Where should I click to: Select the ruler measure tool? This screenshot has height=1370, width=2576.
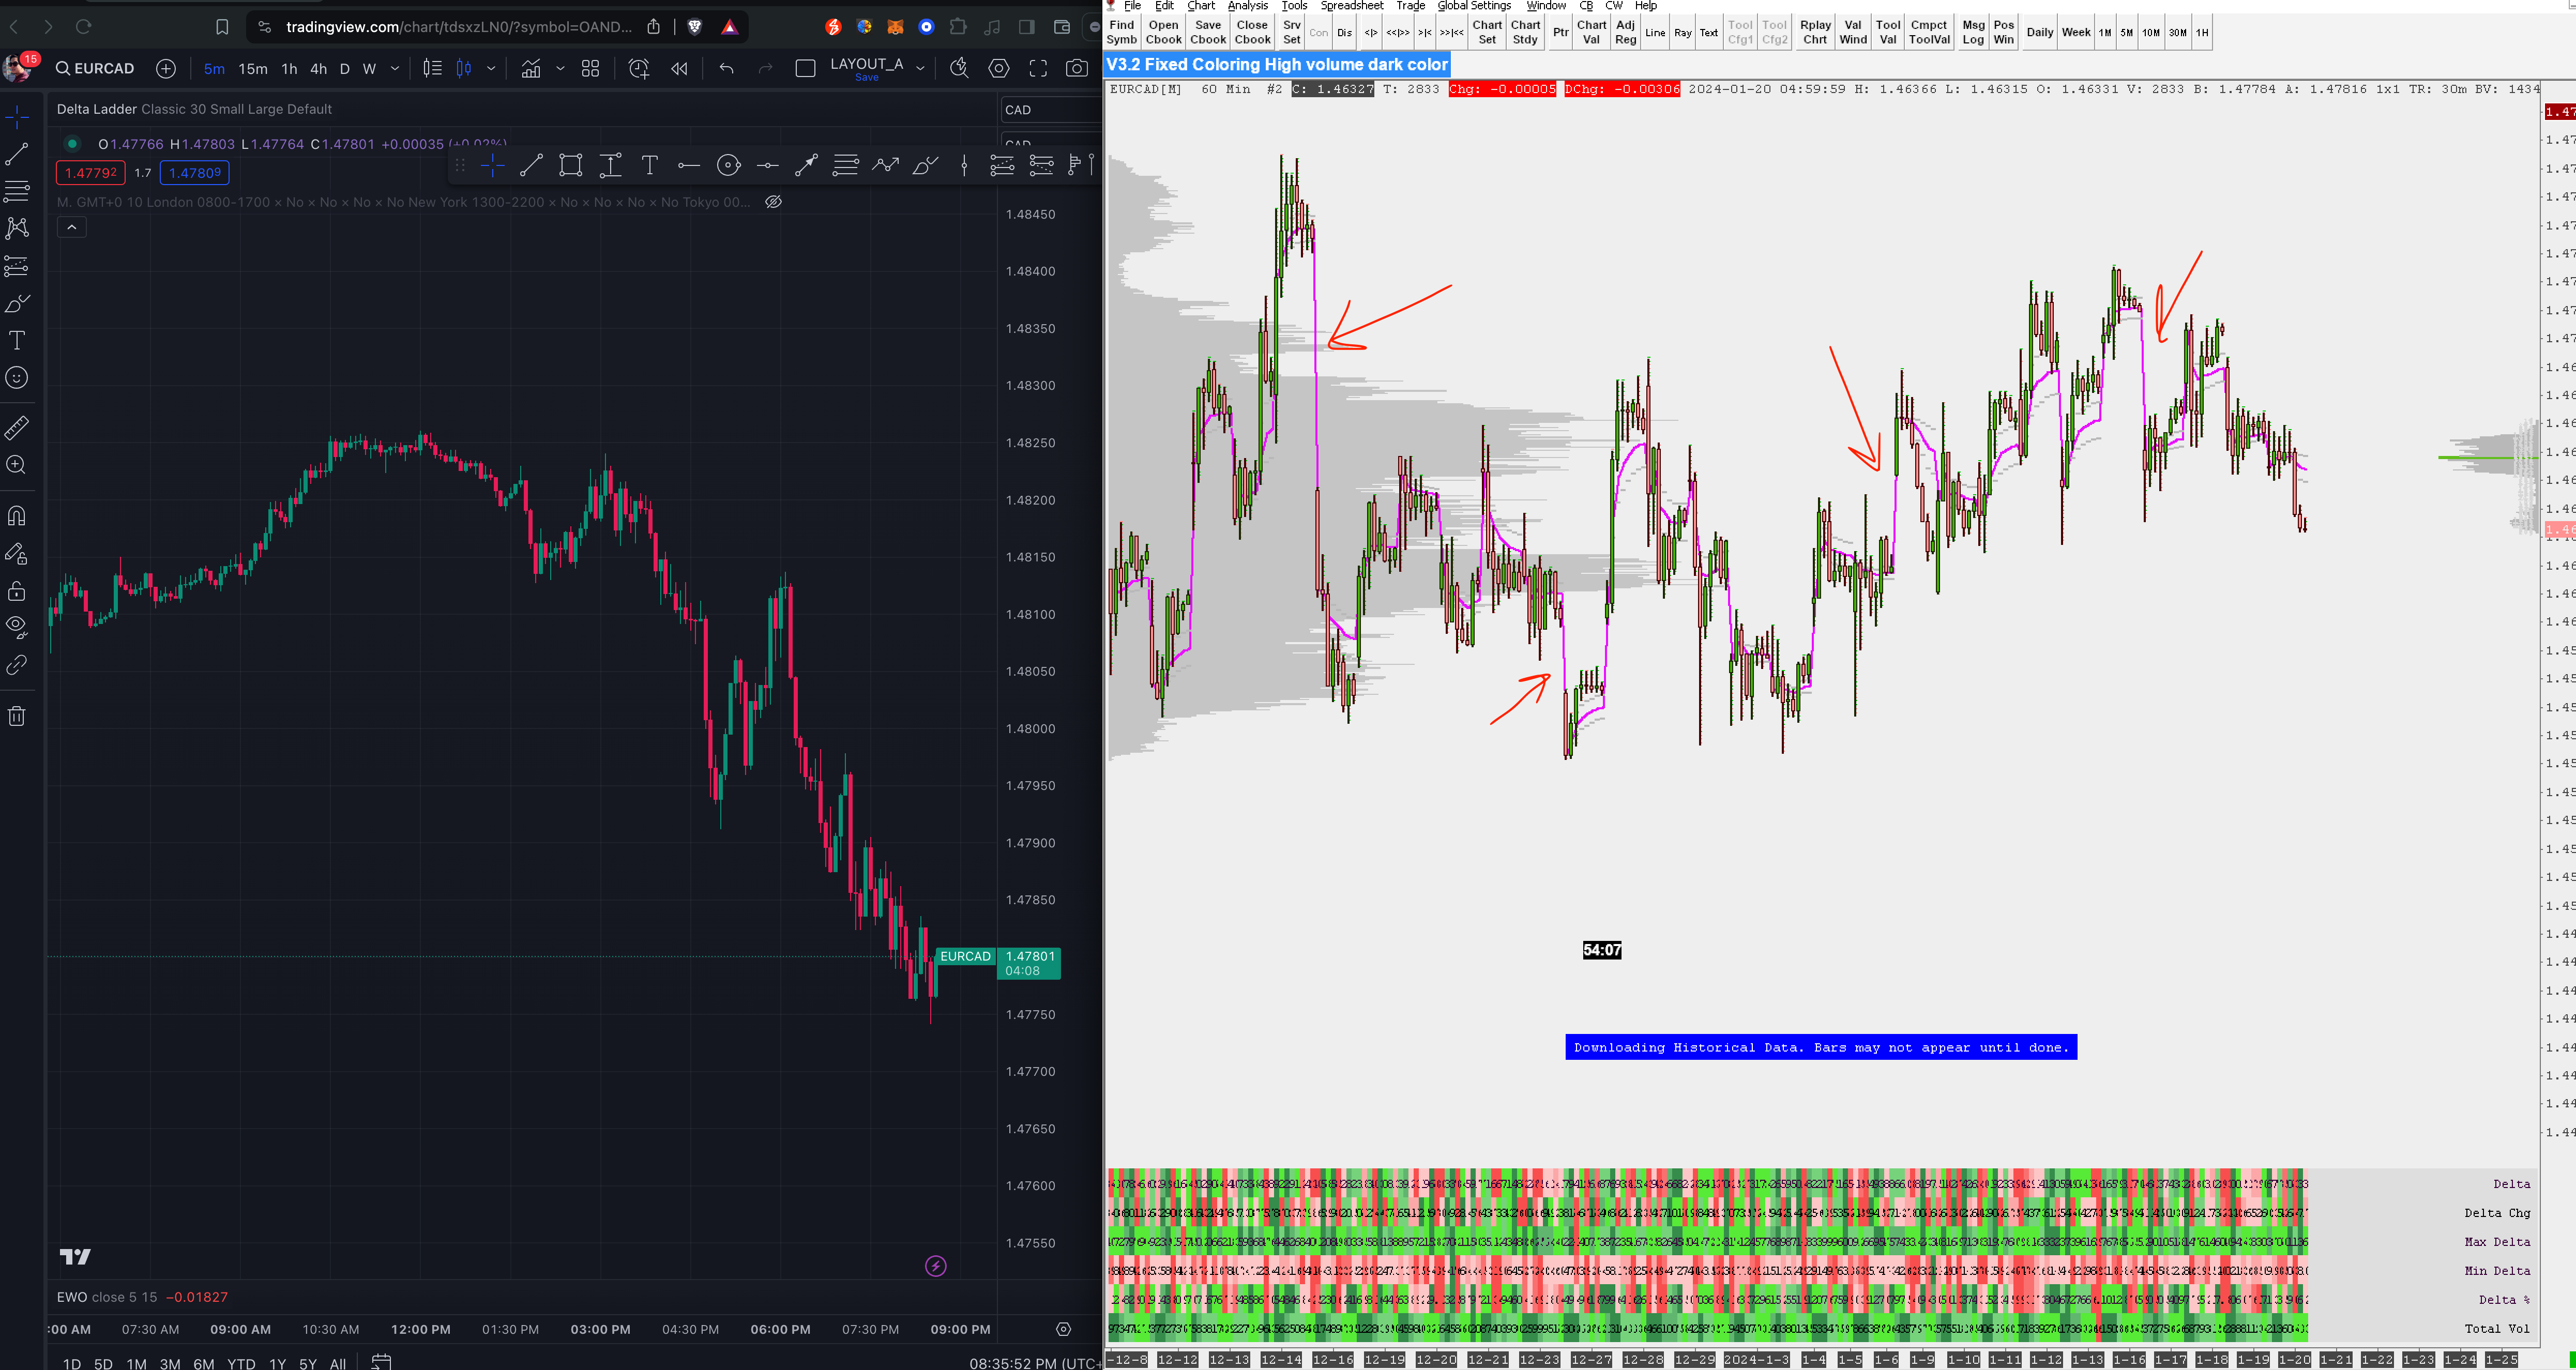[17, 428]
